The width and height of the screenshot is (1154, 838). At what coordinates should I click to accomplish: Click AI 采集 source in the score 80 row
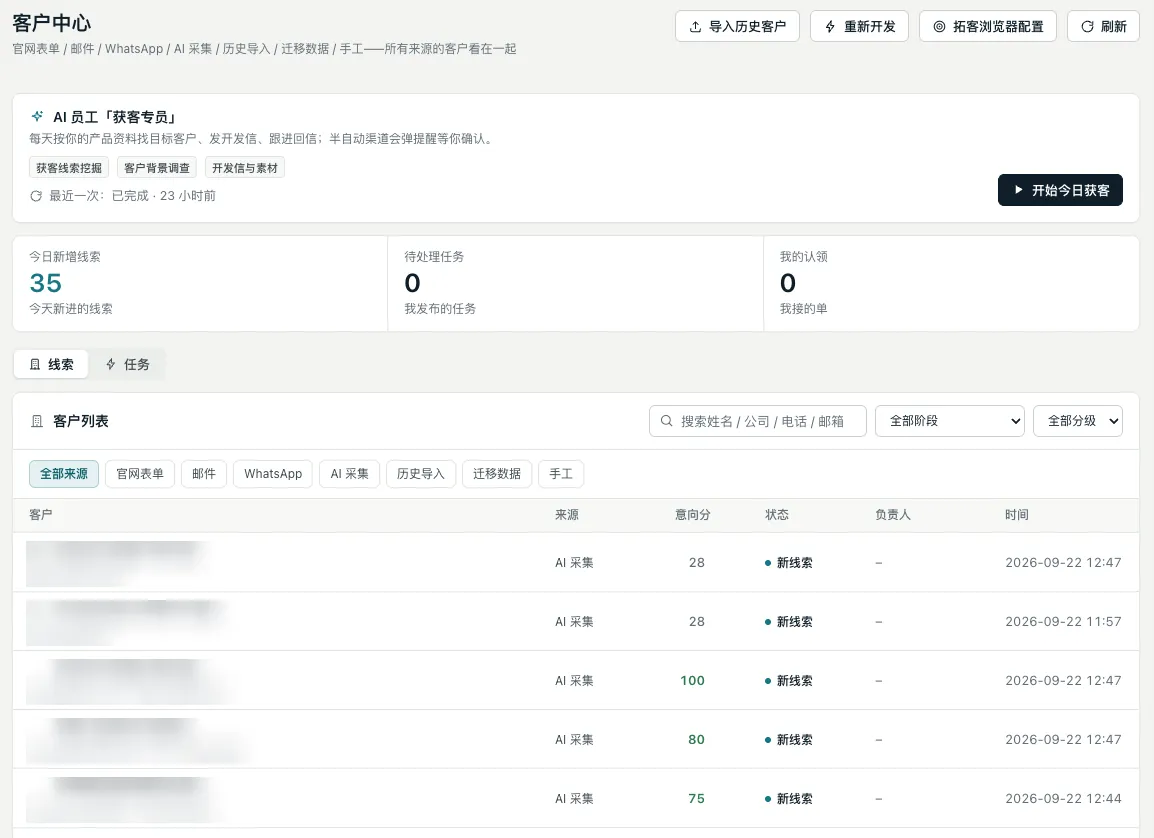[574, 739]
